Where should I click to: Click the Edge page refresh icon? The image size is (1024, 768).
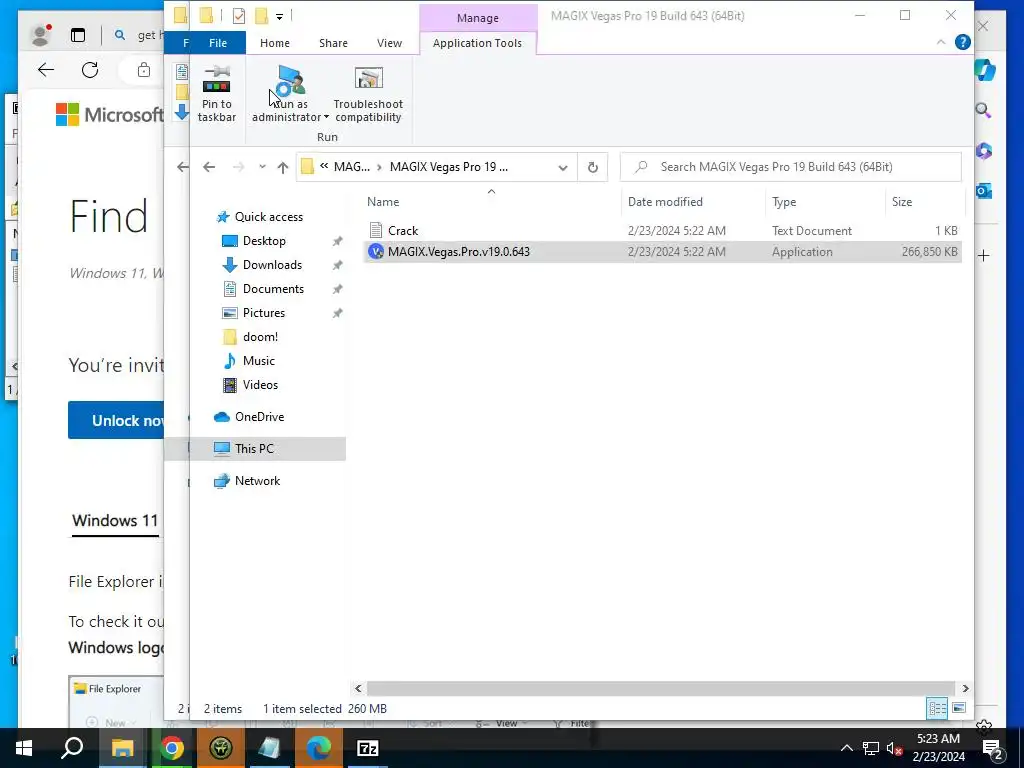coord(90,70)
